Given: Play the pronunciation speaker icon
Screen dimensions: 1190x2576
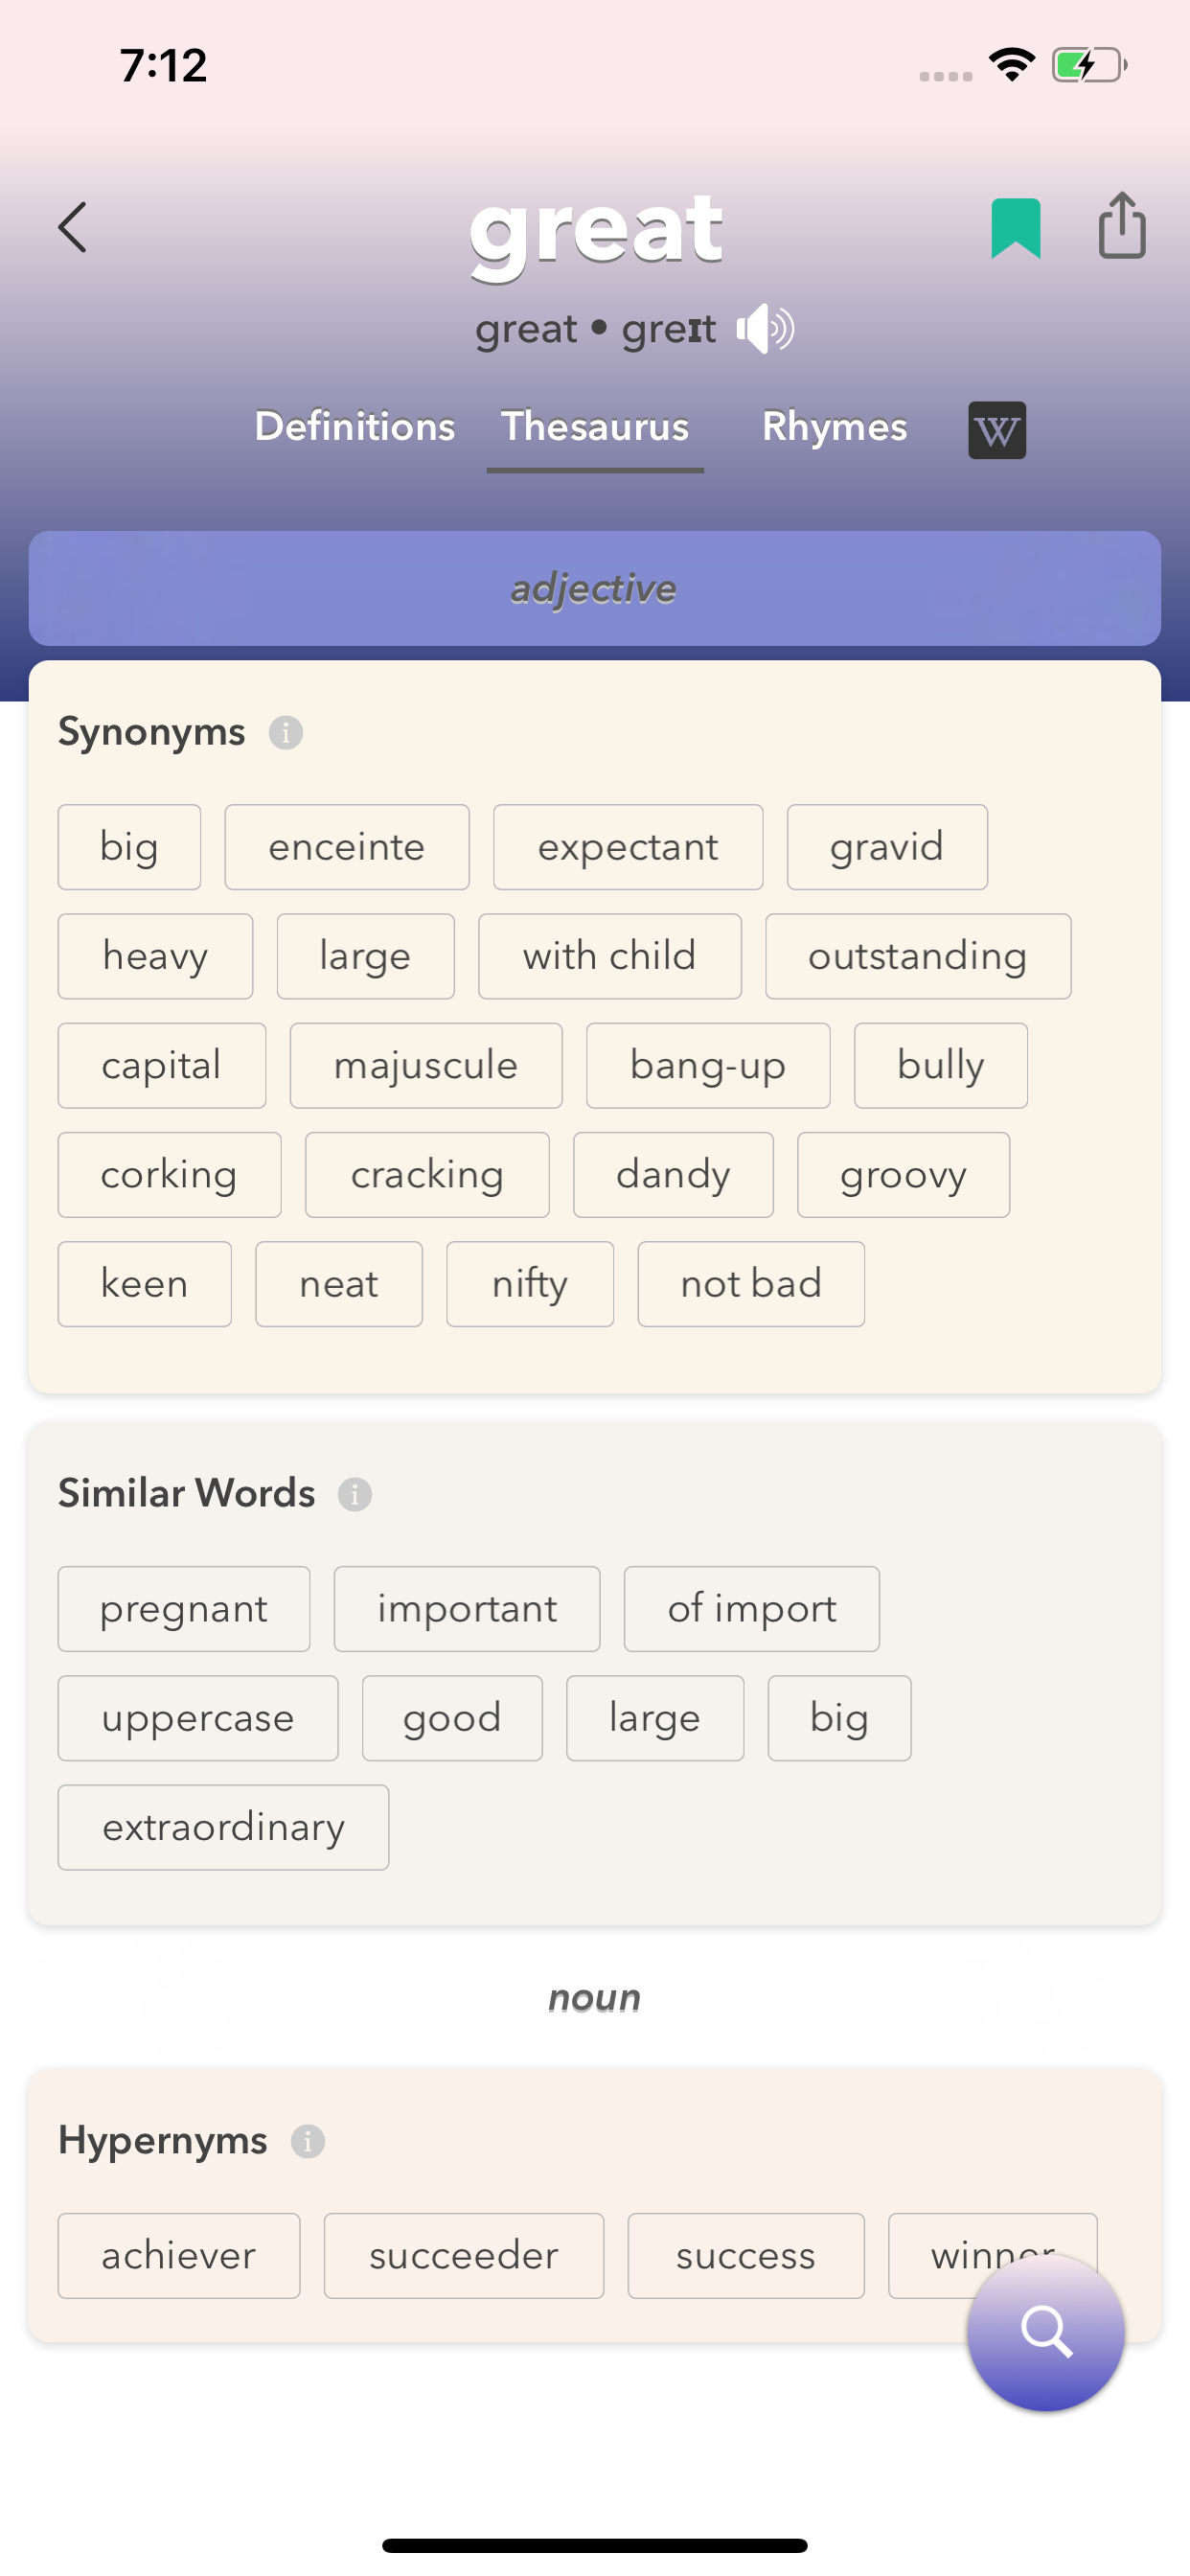Looking at the screenshot, I should (765, 329).
